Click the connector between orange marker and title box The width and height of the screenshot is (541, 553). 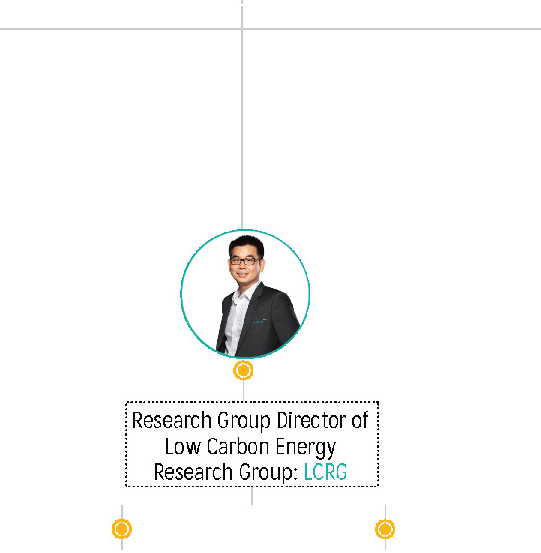pos(243,390)
